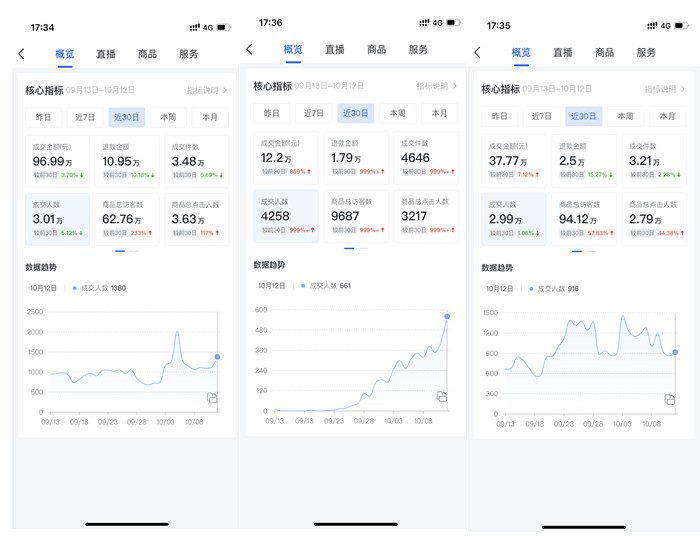Switch to 商品 tab on the 17:34 screen

pyautogui.click(x=147, y=54)
